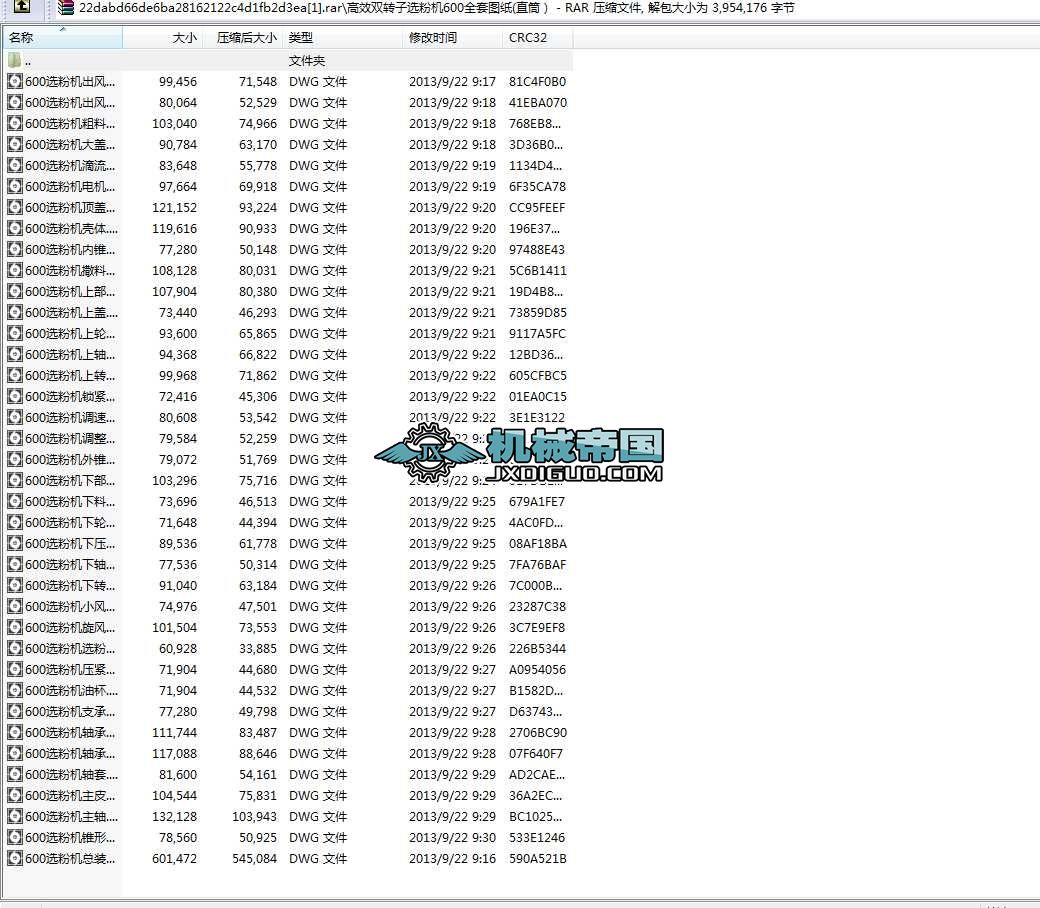Sort by the 修改时间 column header
Image resolution: width=1040 pixels, height=908 pixels.
tap(453, 38)
